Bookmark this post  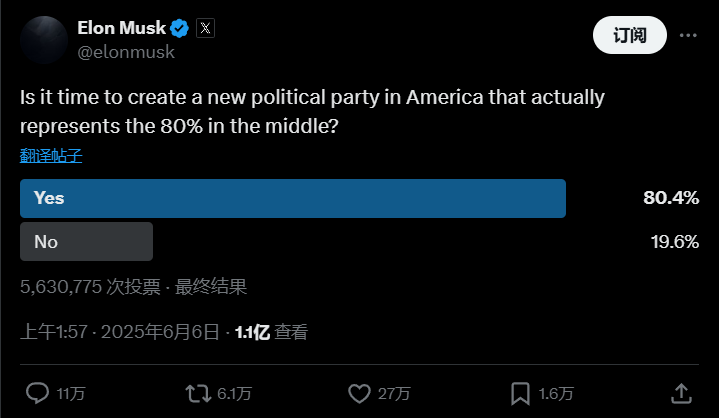tap(521, 392)
